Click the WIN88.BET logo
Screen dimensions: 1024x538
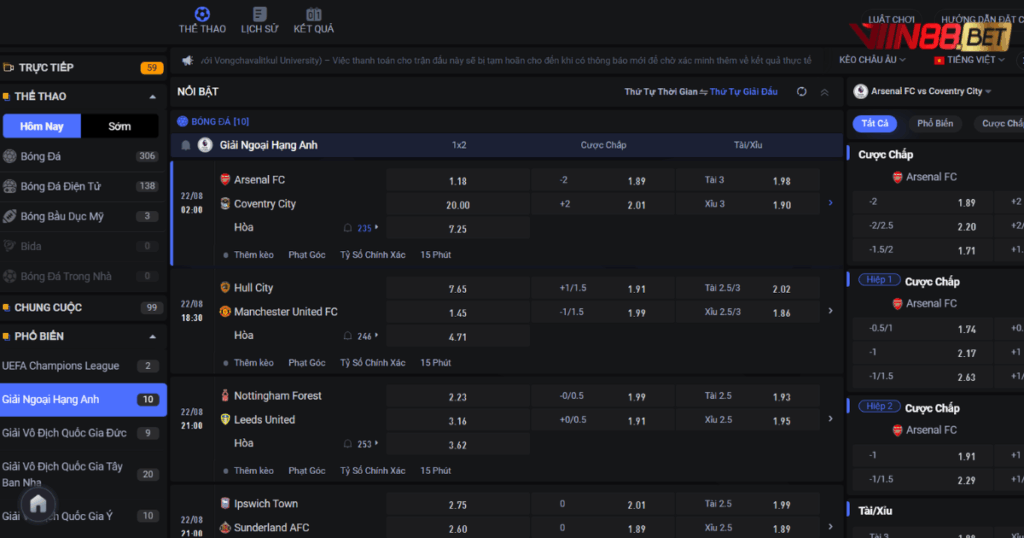pyautogui.click(x=929, y=37)
